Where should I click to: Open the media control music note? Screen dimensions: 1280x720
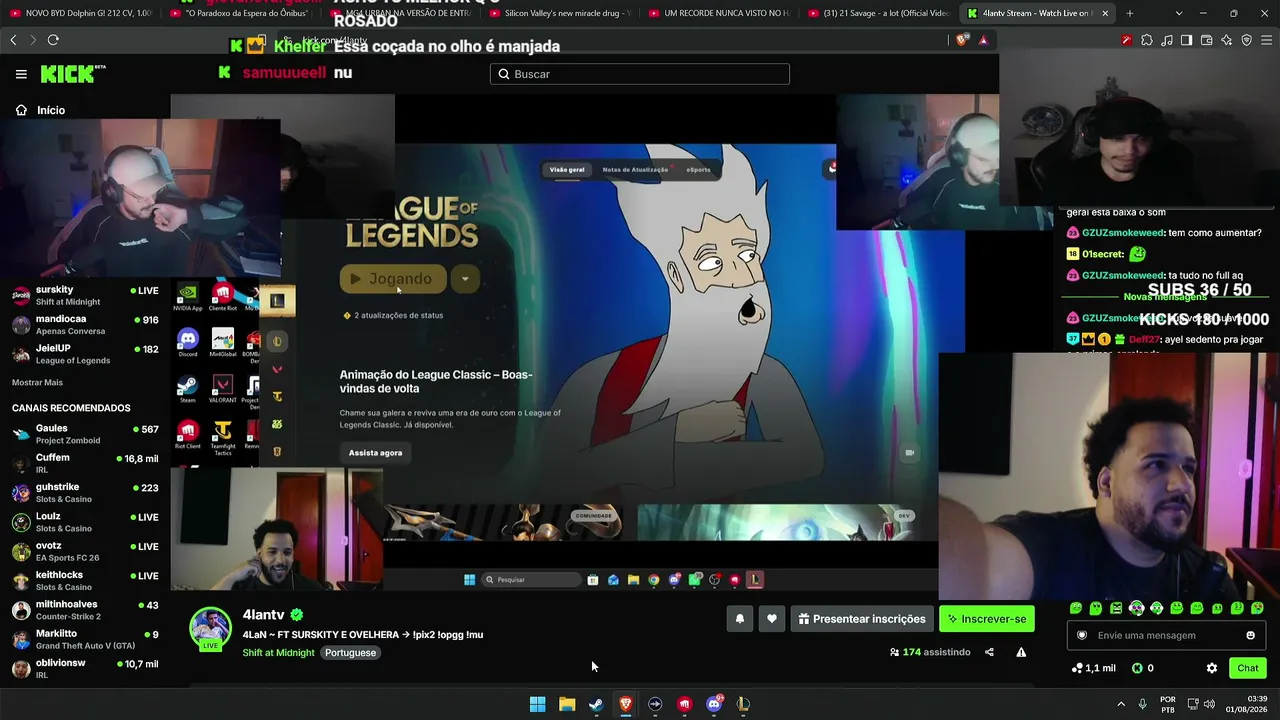(x=1166, y=40)
